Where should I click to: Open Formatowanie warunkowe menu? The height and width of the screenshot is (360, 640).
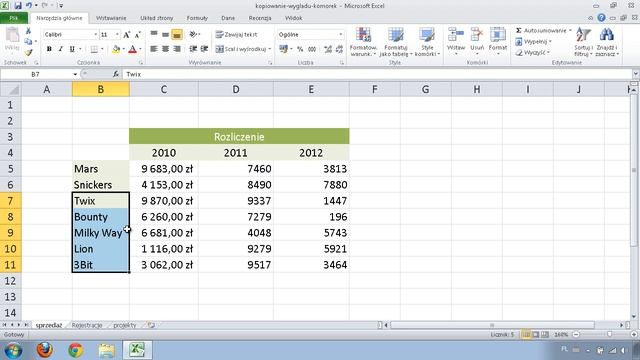coord(363,42)
